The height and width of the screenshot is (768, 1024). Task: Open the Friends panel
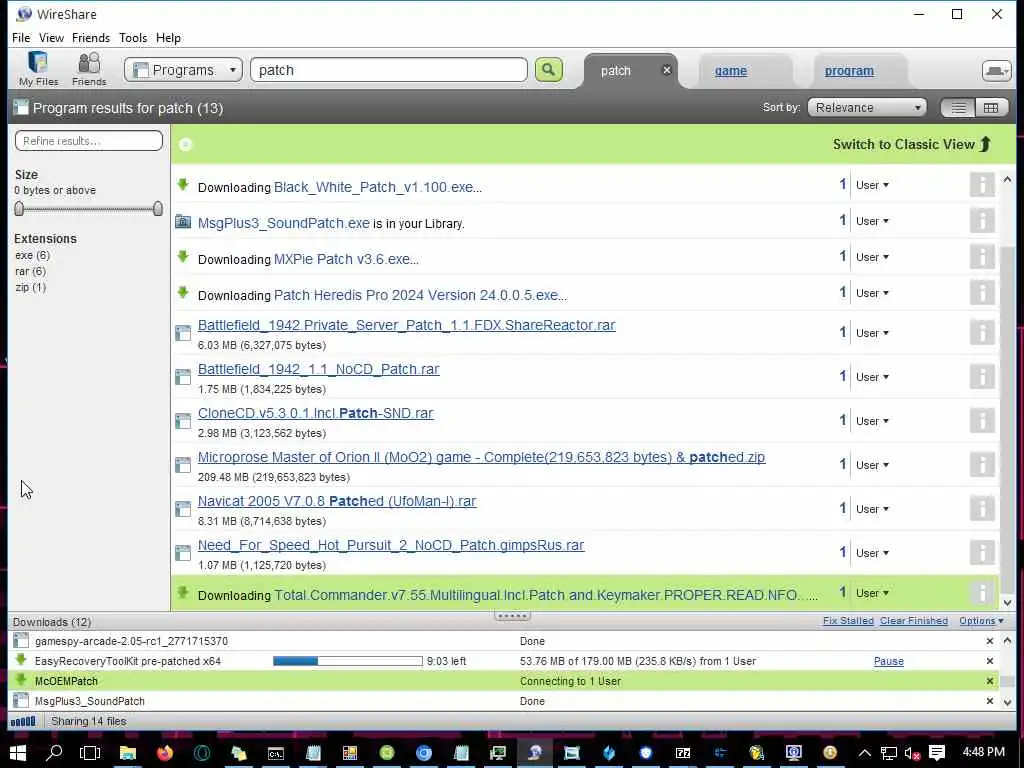click(89, 69)
